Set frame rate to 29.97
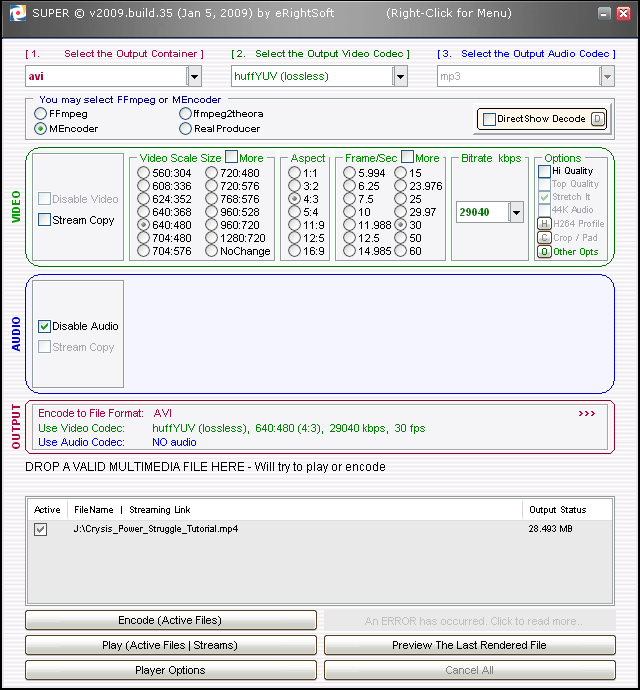This screenshot has width=640, height=690. click(401, 212)
